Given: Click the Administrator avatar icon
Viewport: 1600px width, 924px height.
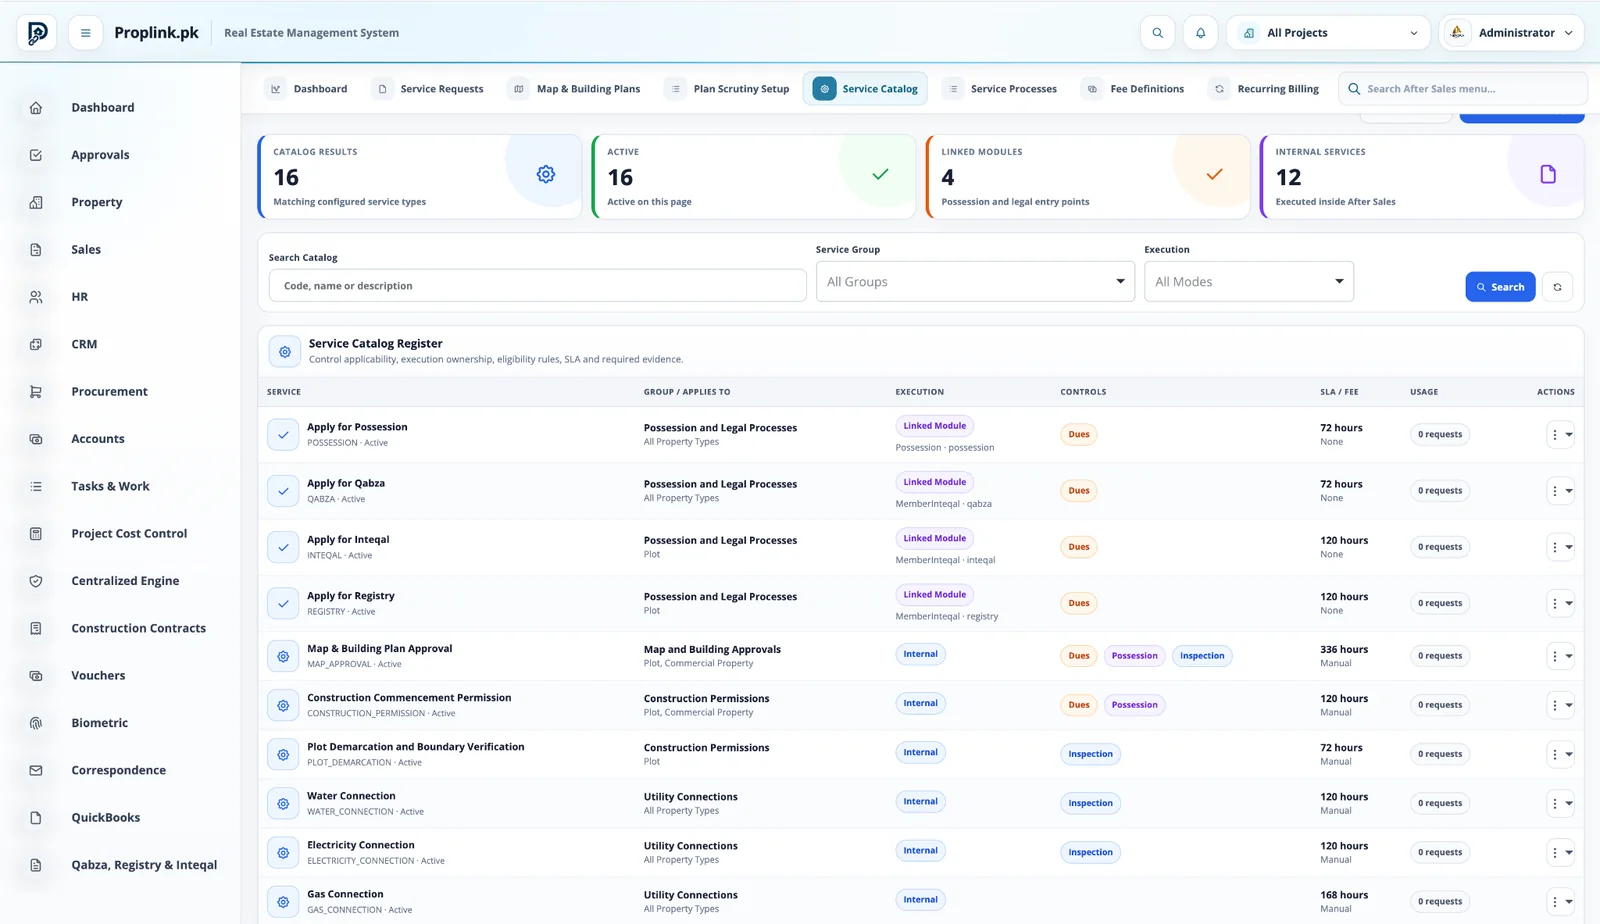Looking at the screenshot, I should 1457,33.
